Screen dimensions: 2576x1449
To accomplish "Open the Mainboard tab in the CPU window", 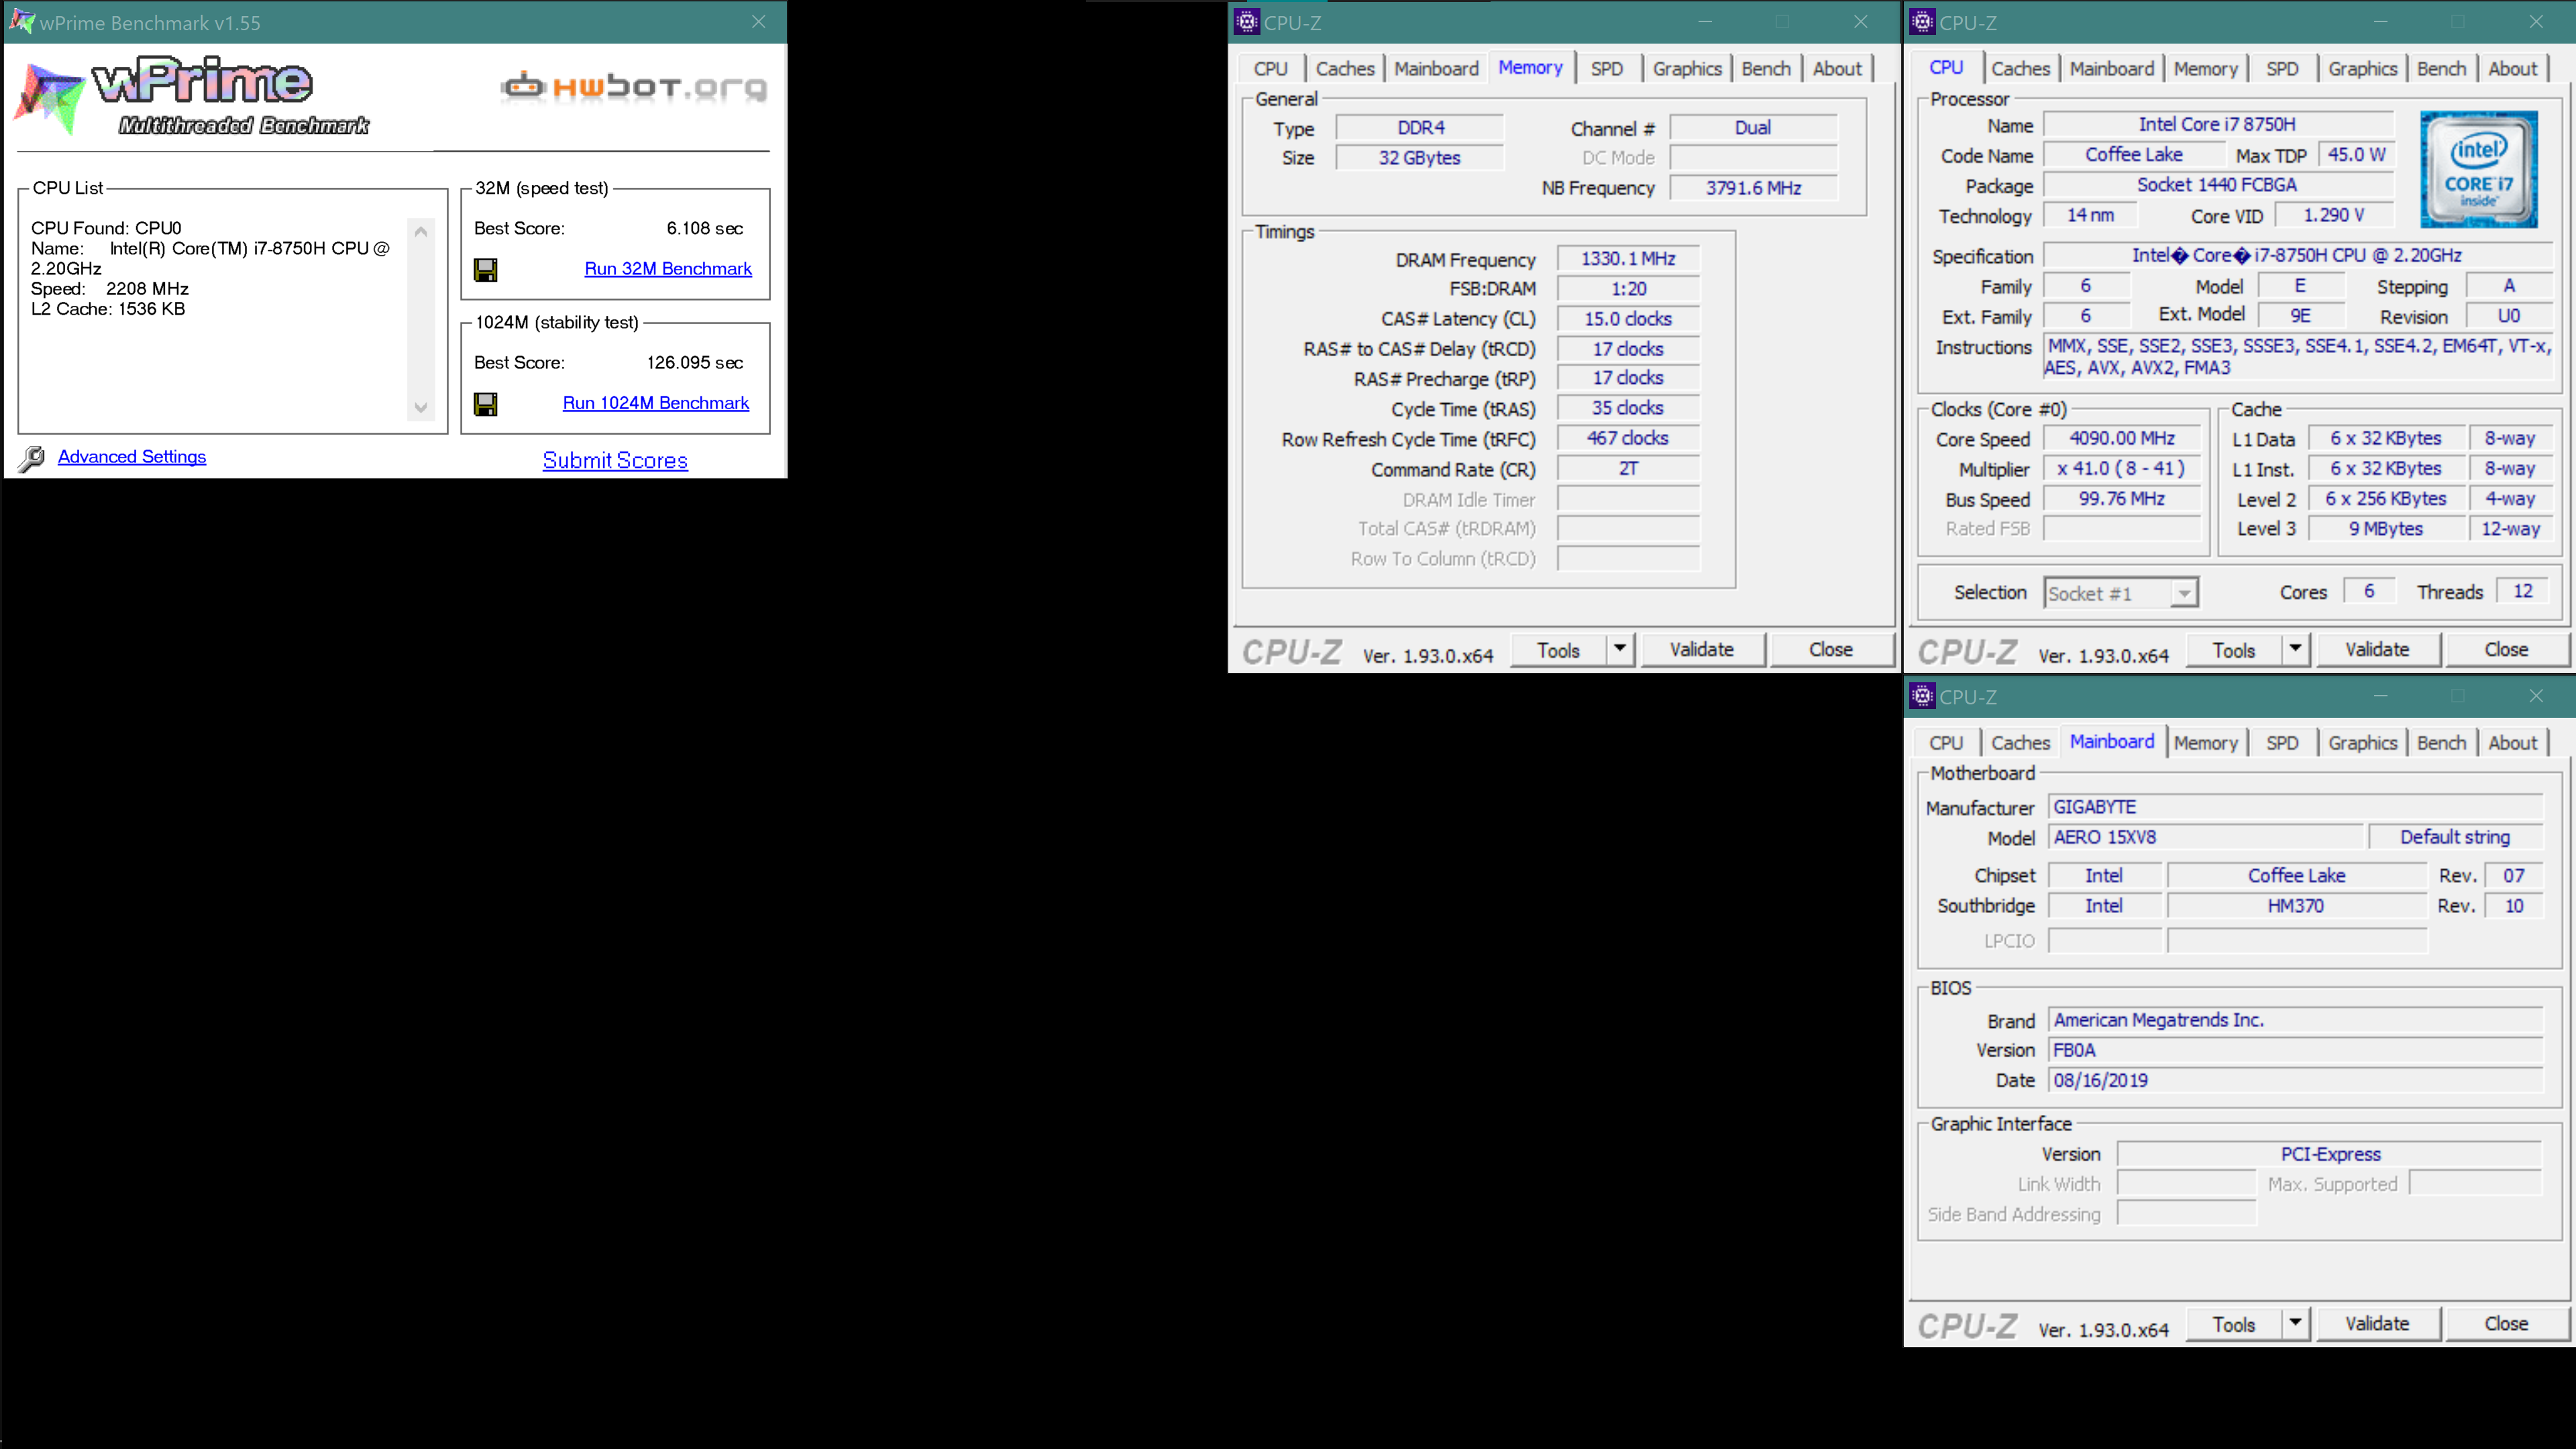I will click(x=2112, y=69).
